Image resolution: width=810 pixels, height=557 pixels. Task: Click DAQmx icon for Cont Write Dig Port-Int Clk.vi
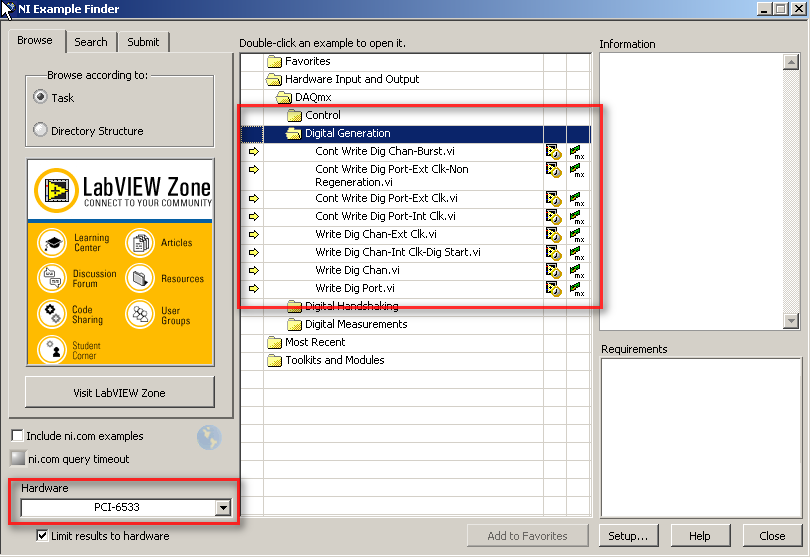pos(577,217)
